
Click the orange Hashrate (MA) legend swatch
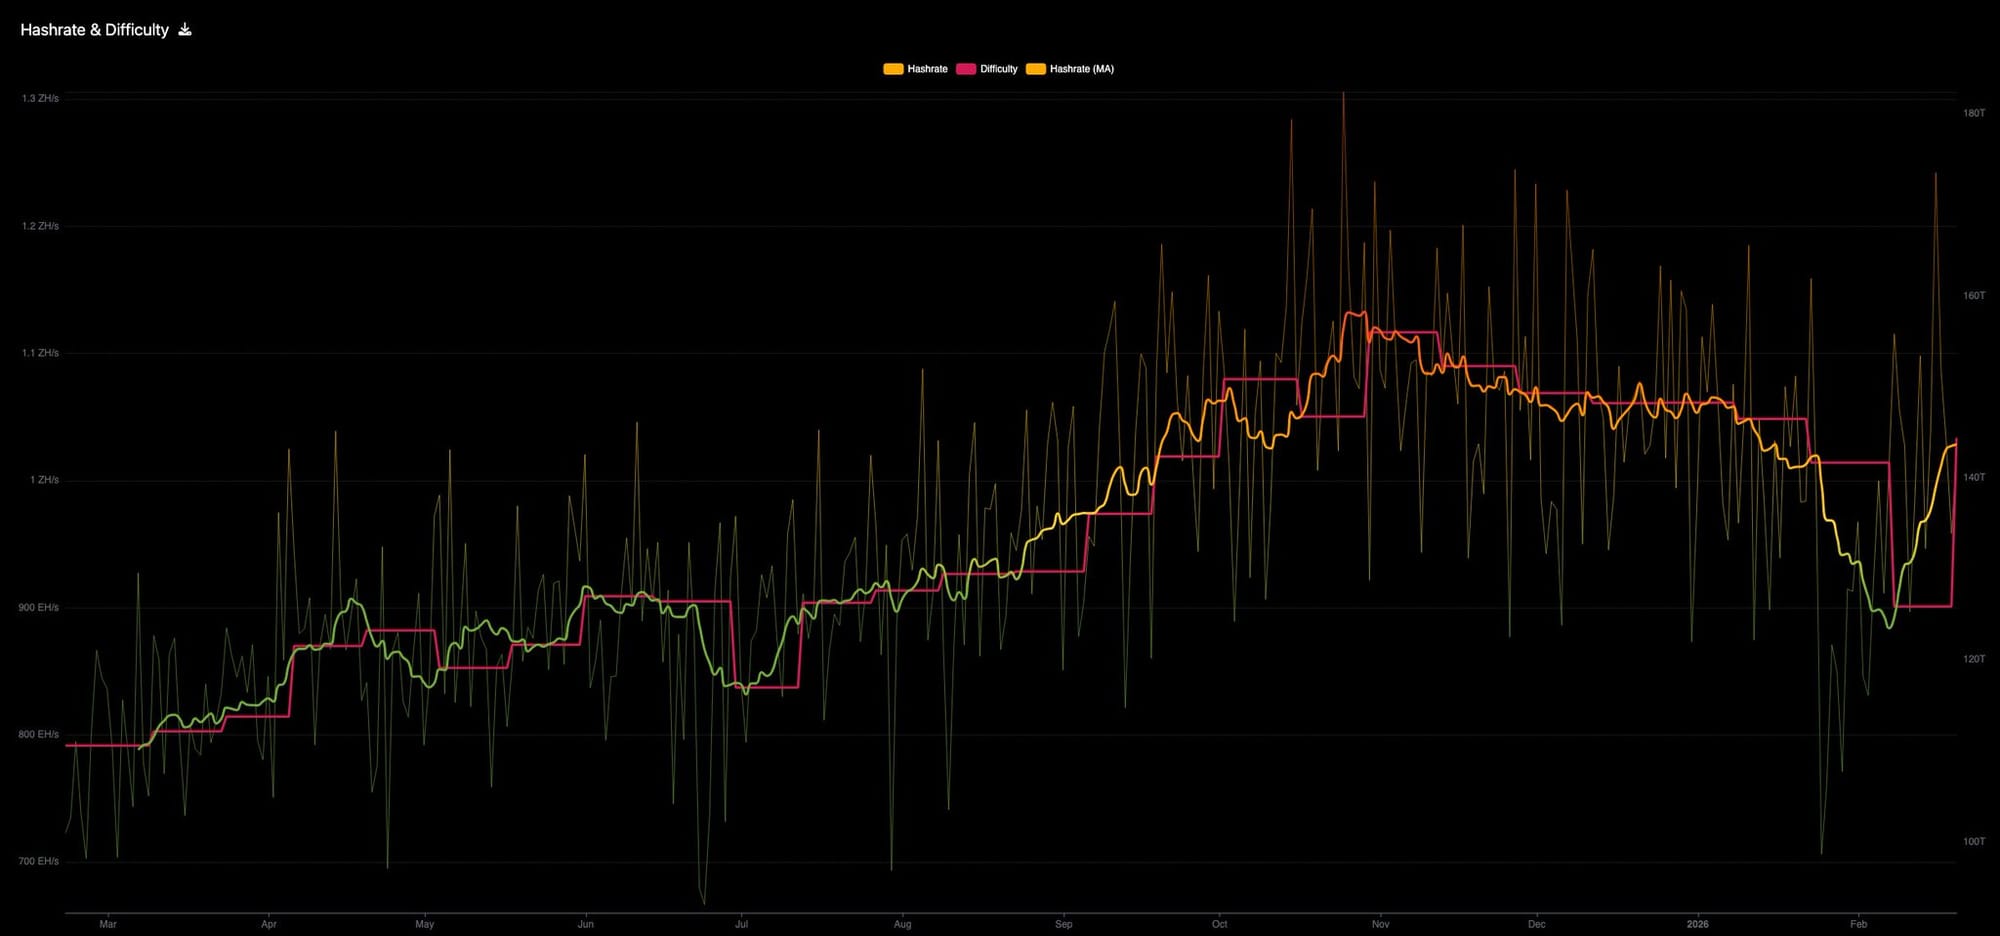(1037, 68)
